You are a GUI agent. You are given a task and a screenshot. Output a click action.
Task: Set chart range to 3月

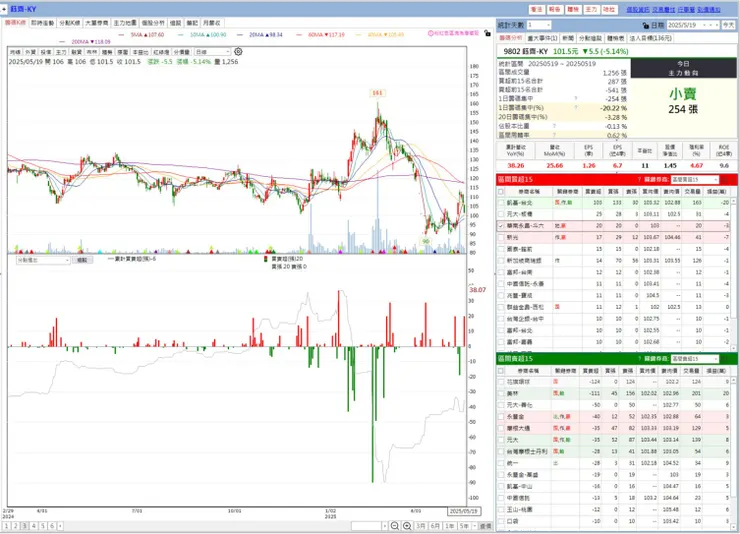pos(421,526)
